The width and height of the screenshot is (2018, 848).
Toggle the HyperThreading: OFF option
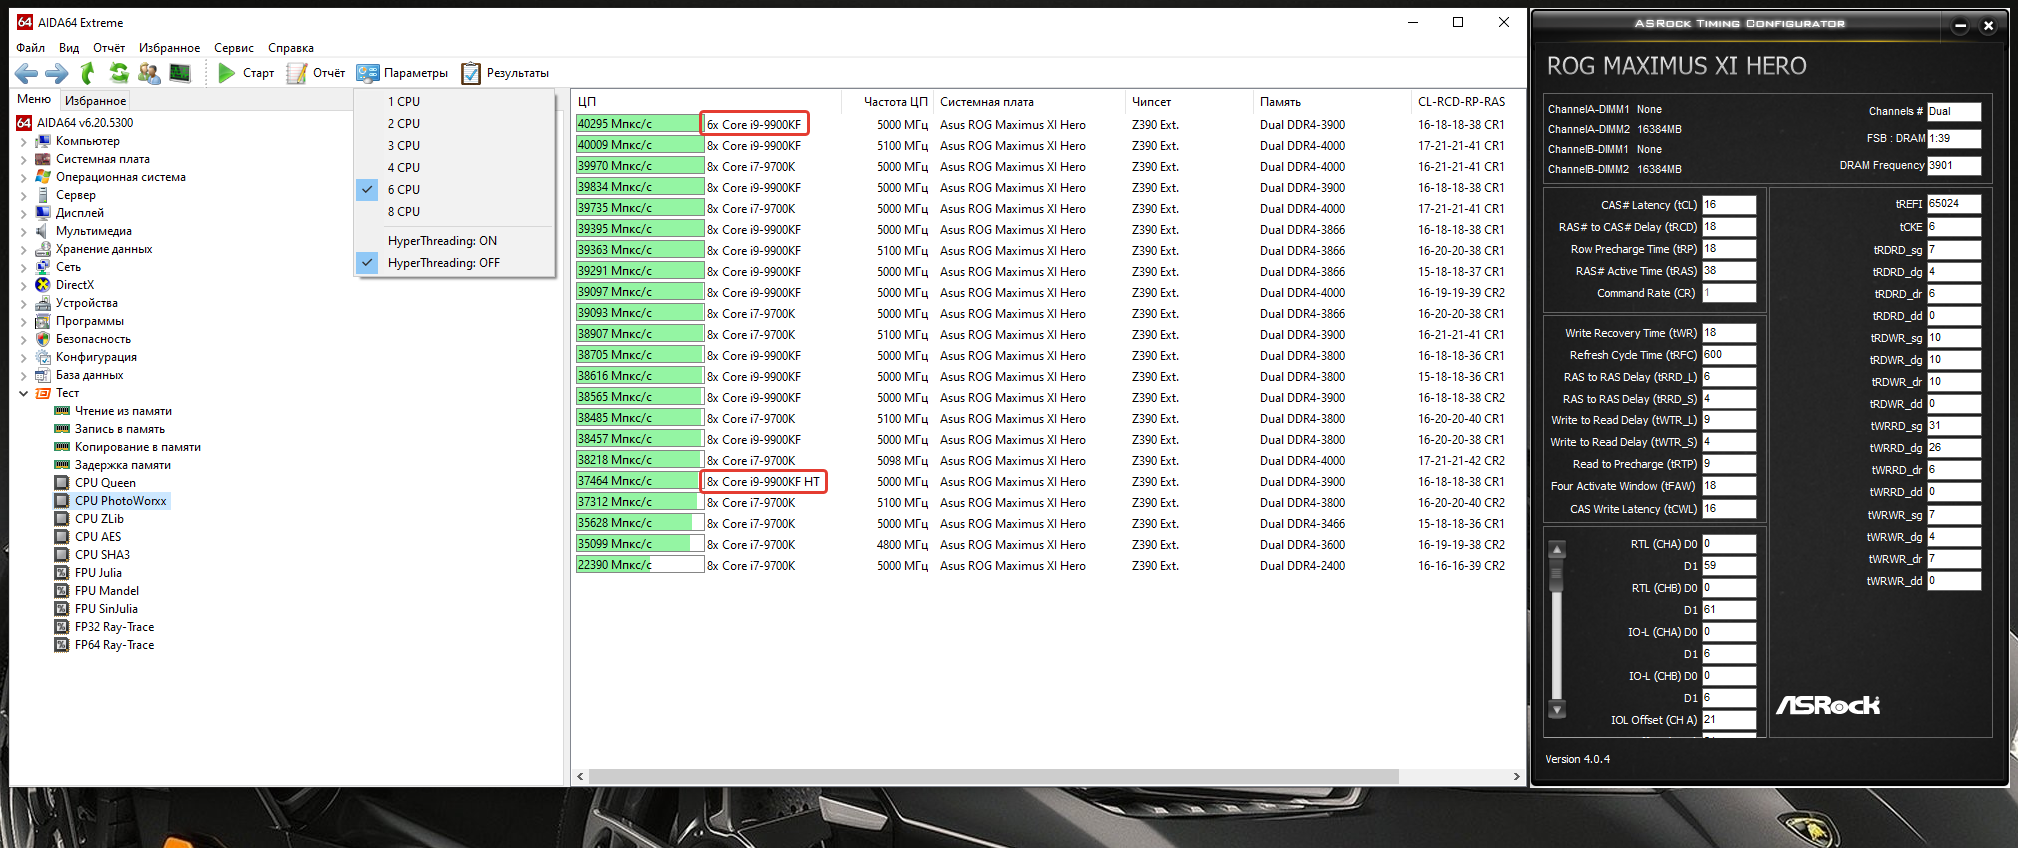(x=455, y=263)
